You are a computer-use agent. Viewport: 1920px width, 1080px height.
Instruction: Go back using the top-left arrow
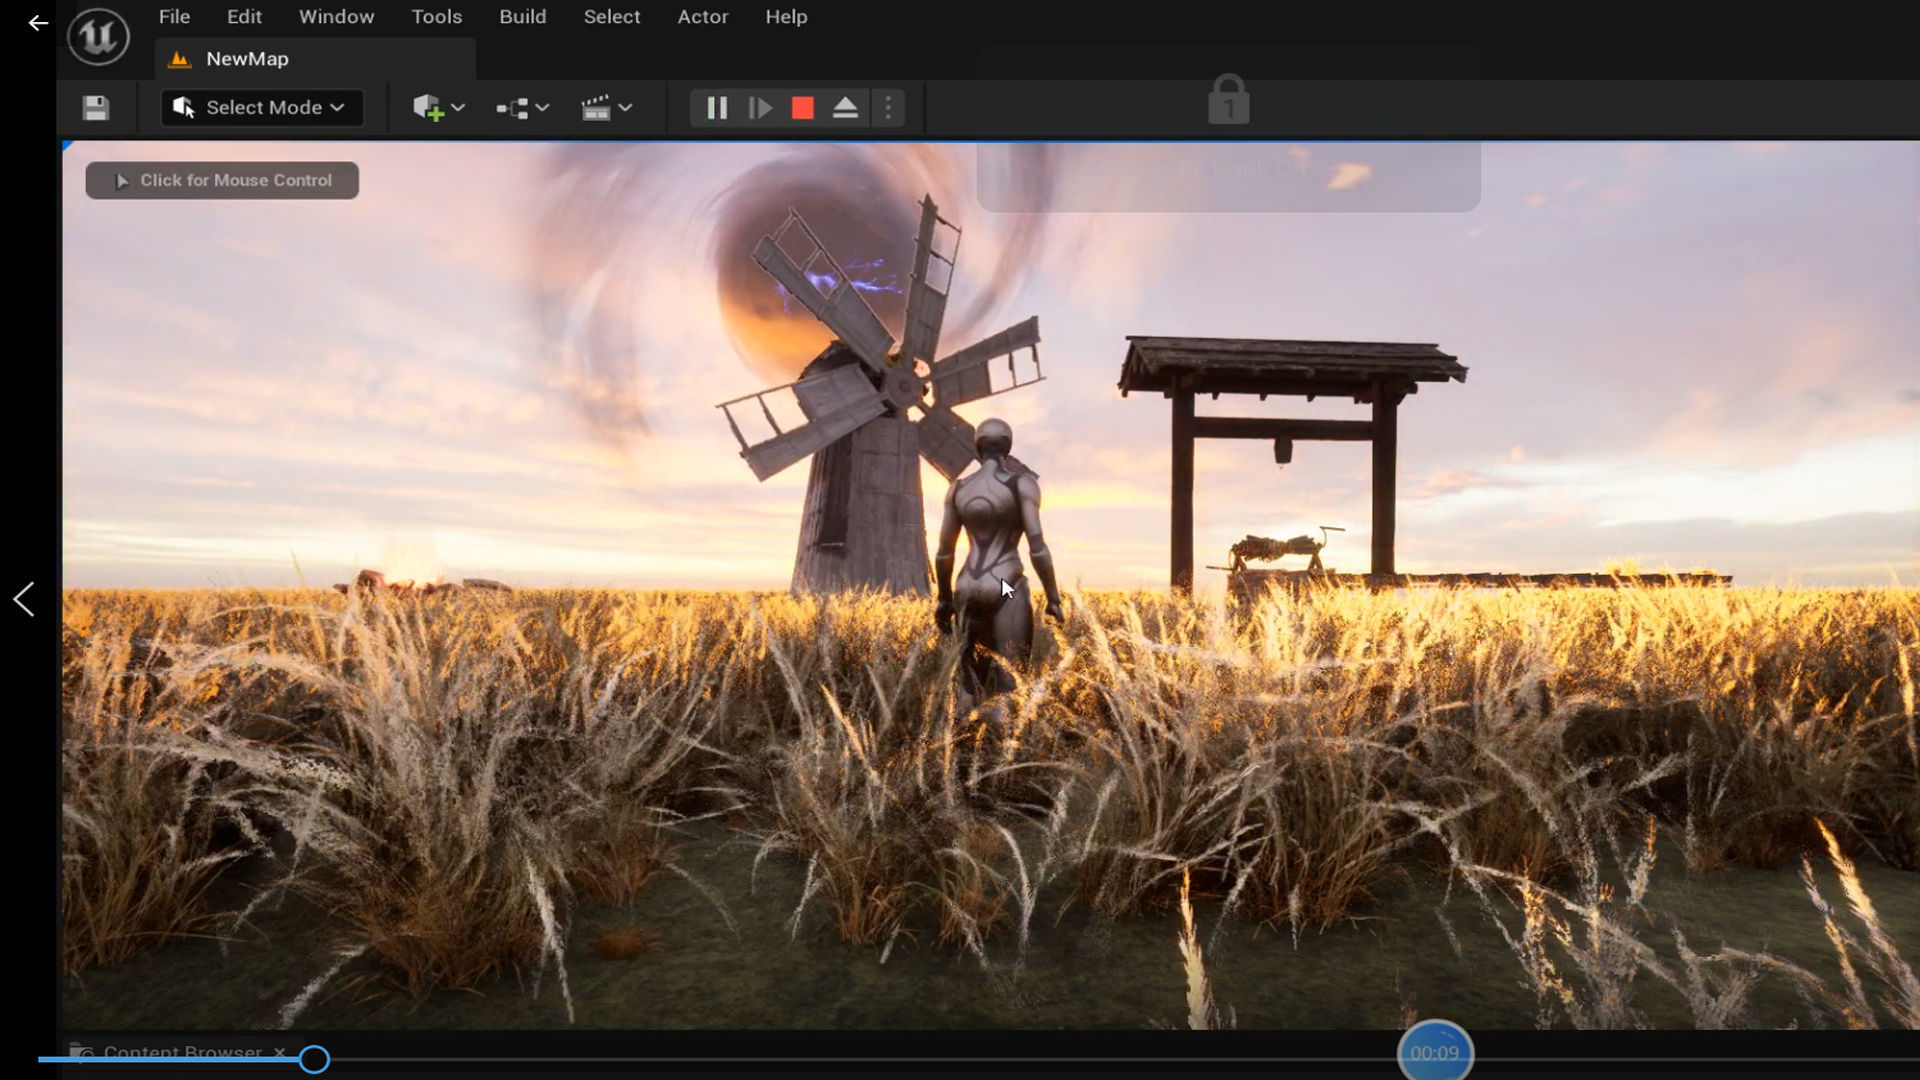point(38,23)
